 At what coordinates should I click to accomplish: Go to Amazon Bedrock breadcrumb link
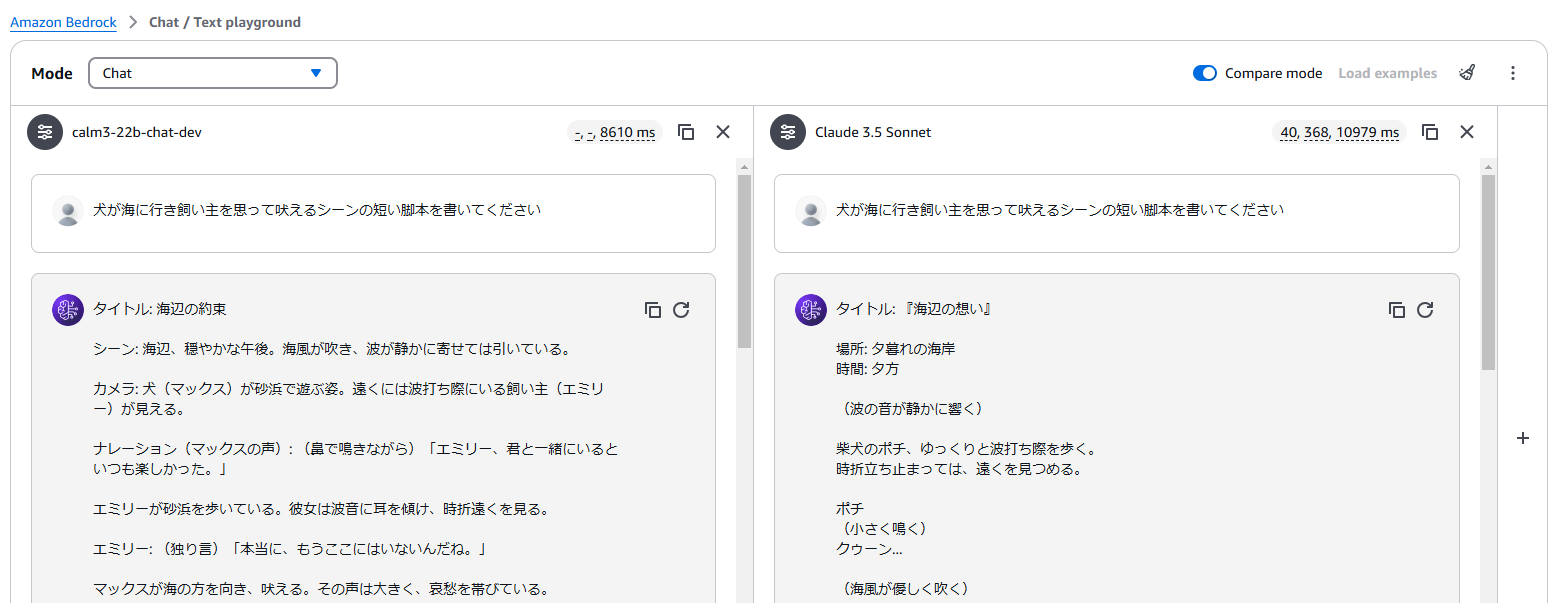(x=63, y=22)
